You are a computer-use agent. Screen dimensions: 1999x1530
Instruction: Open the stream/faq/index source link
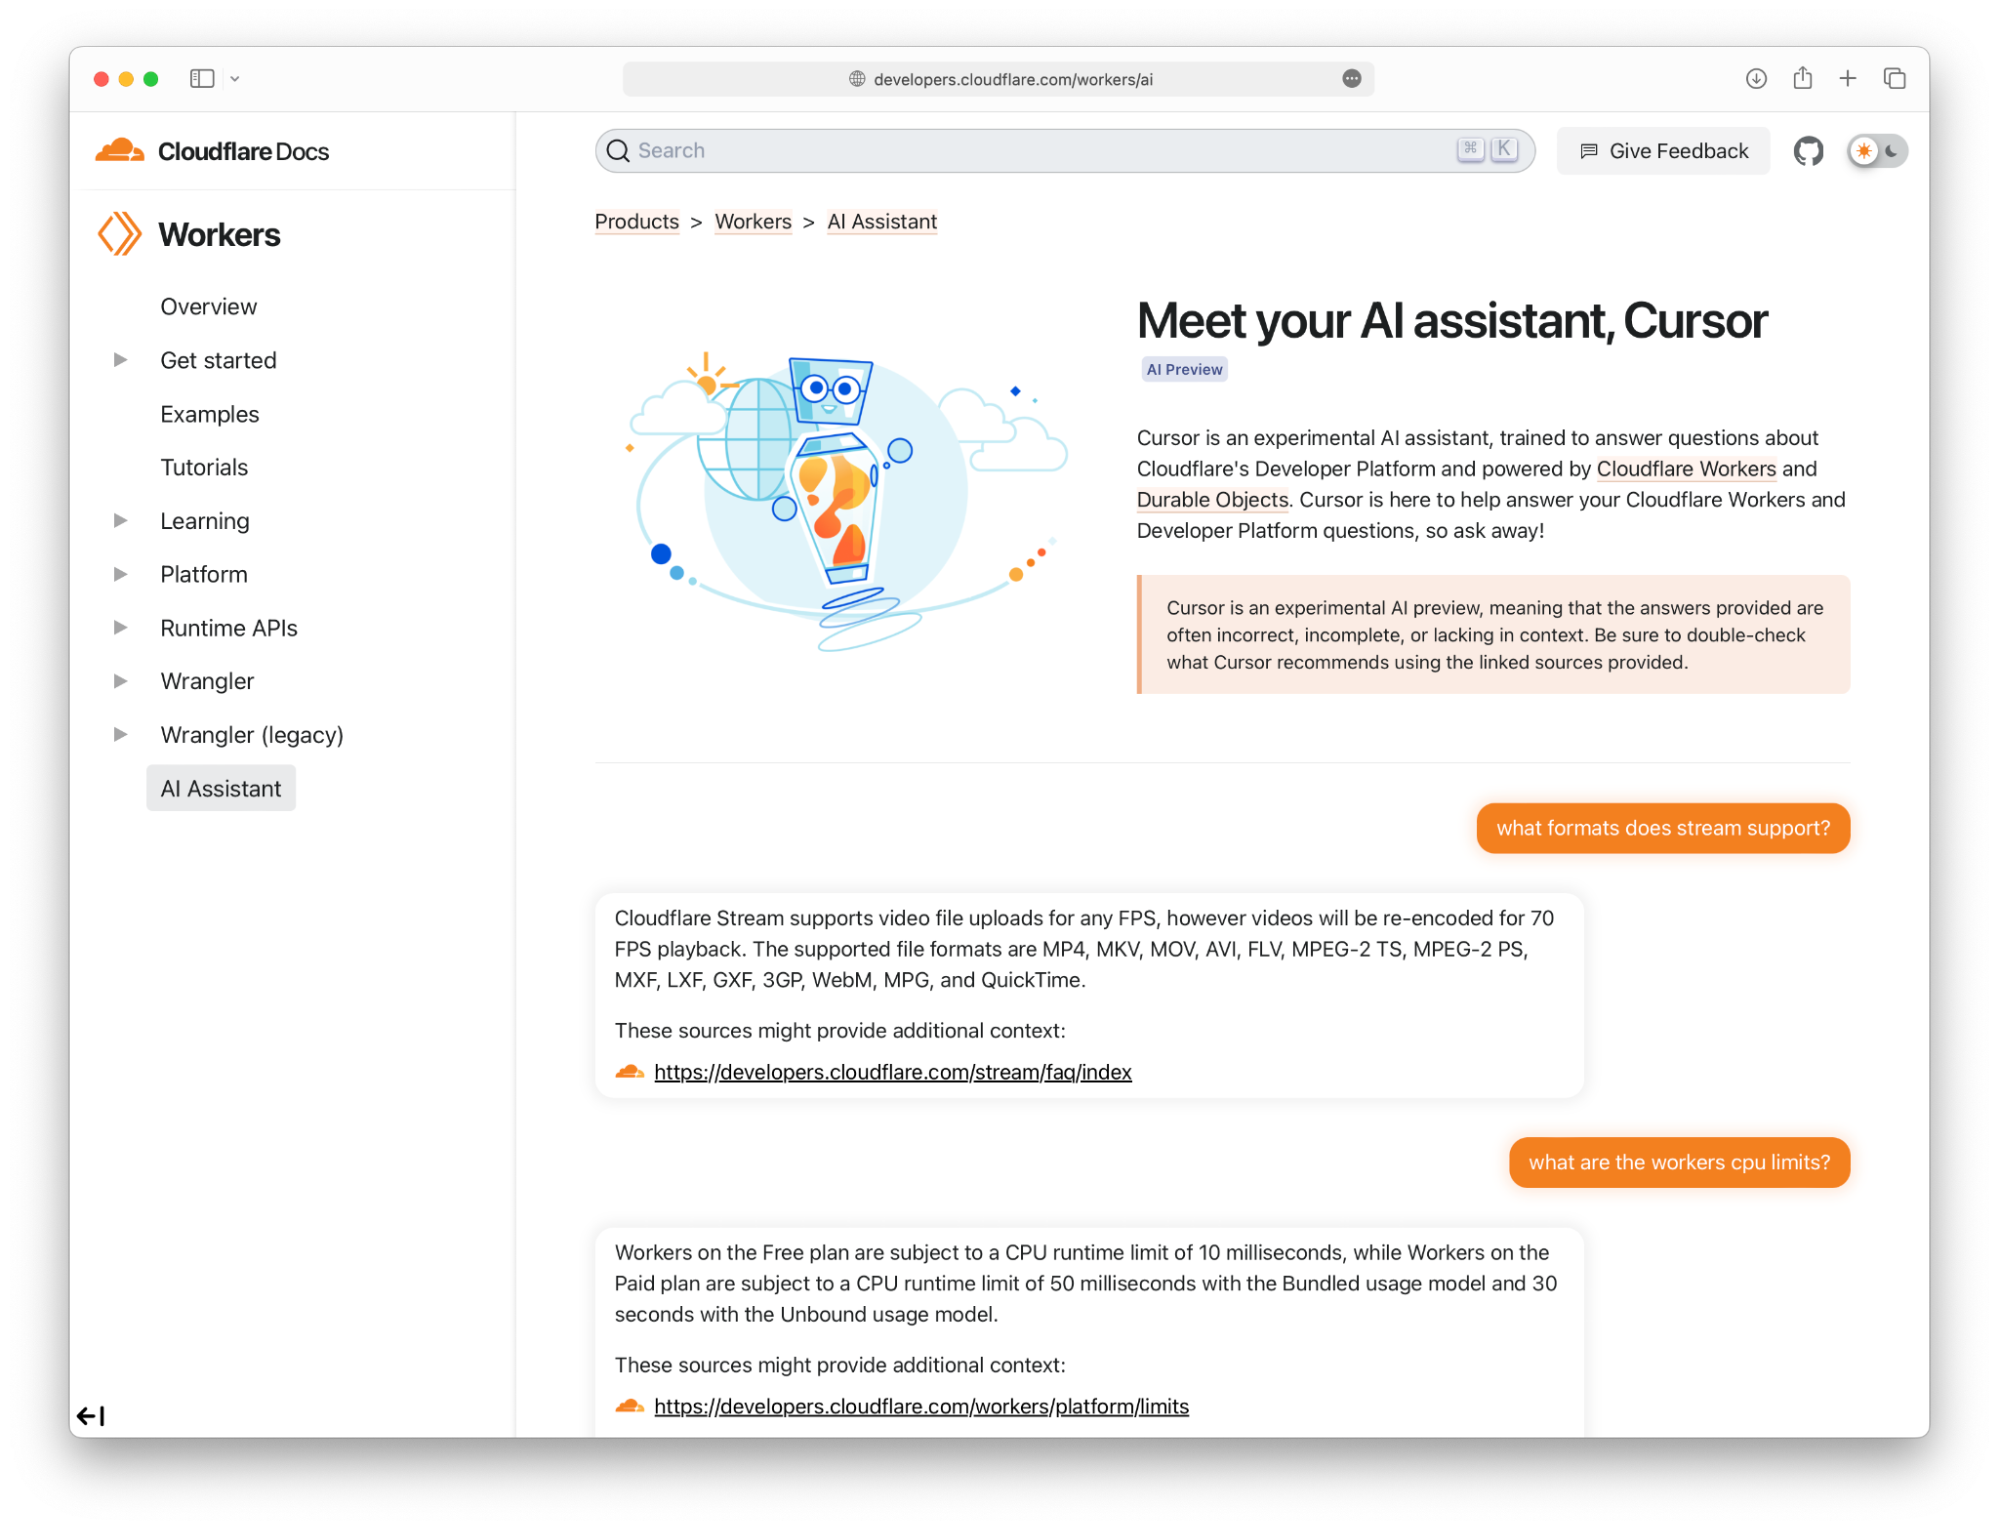[x=892, y=1072]
